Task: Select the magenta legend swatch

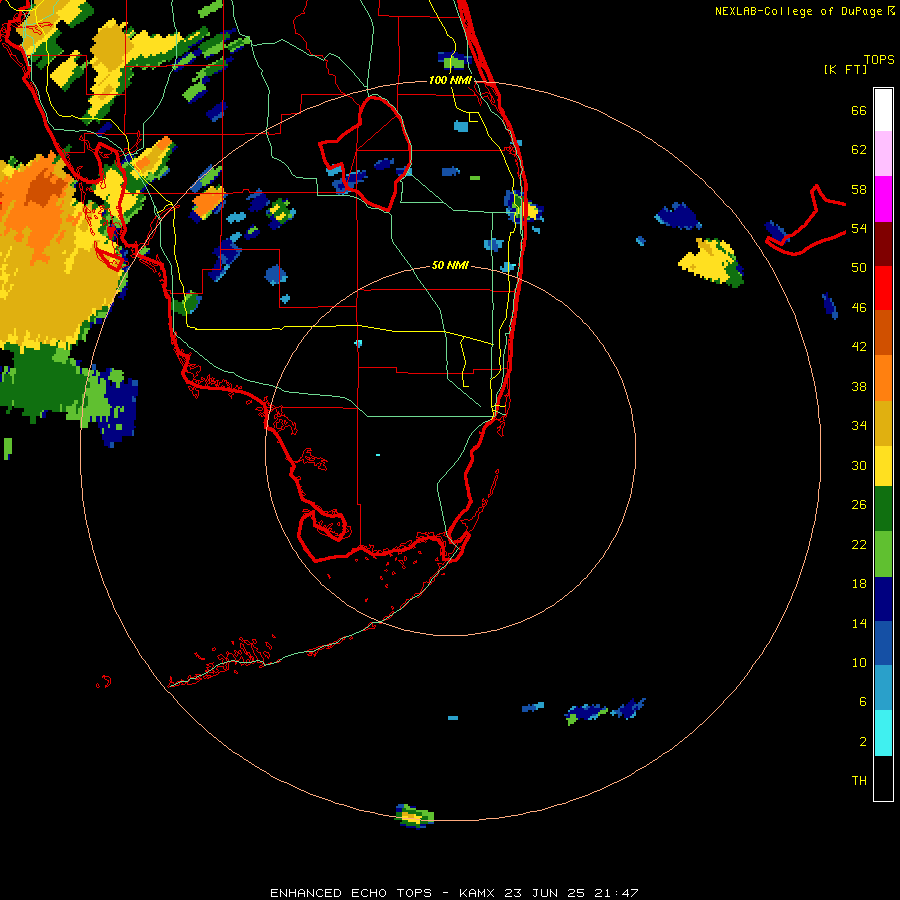Action: coord(883,198)
